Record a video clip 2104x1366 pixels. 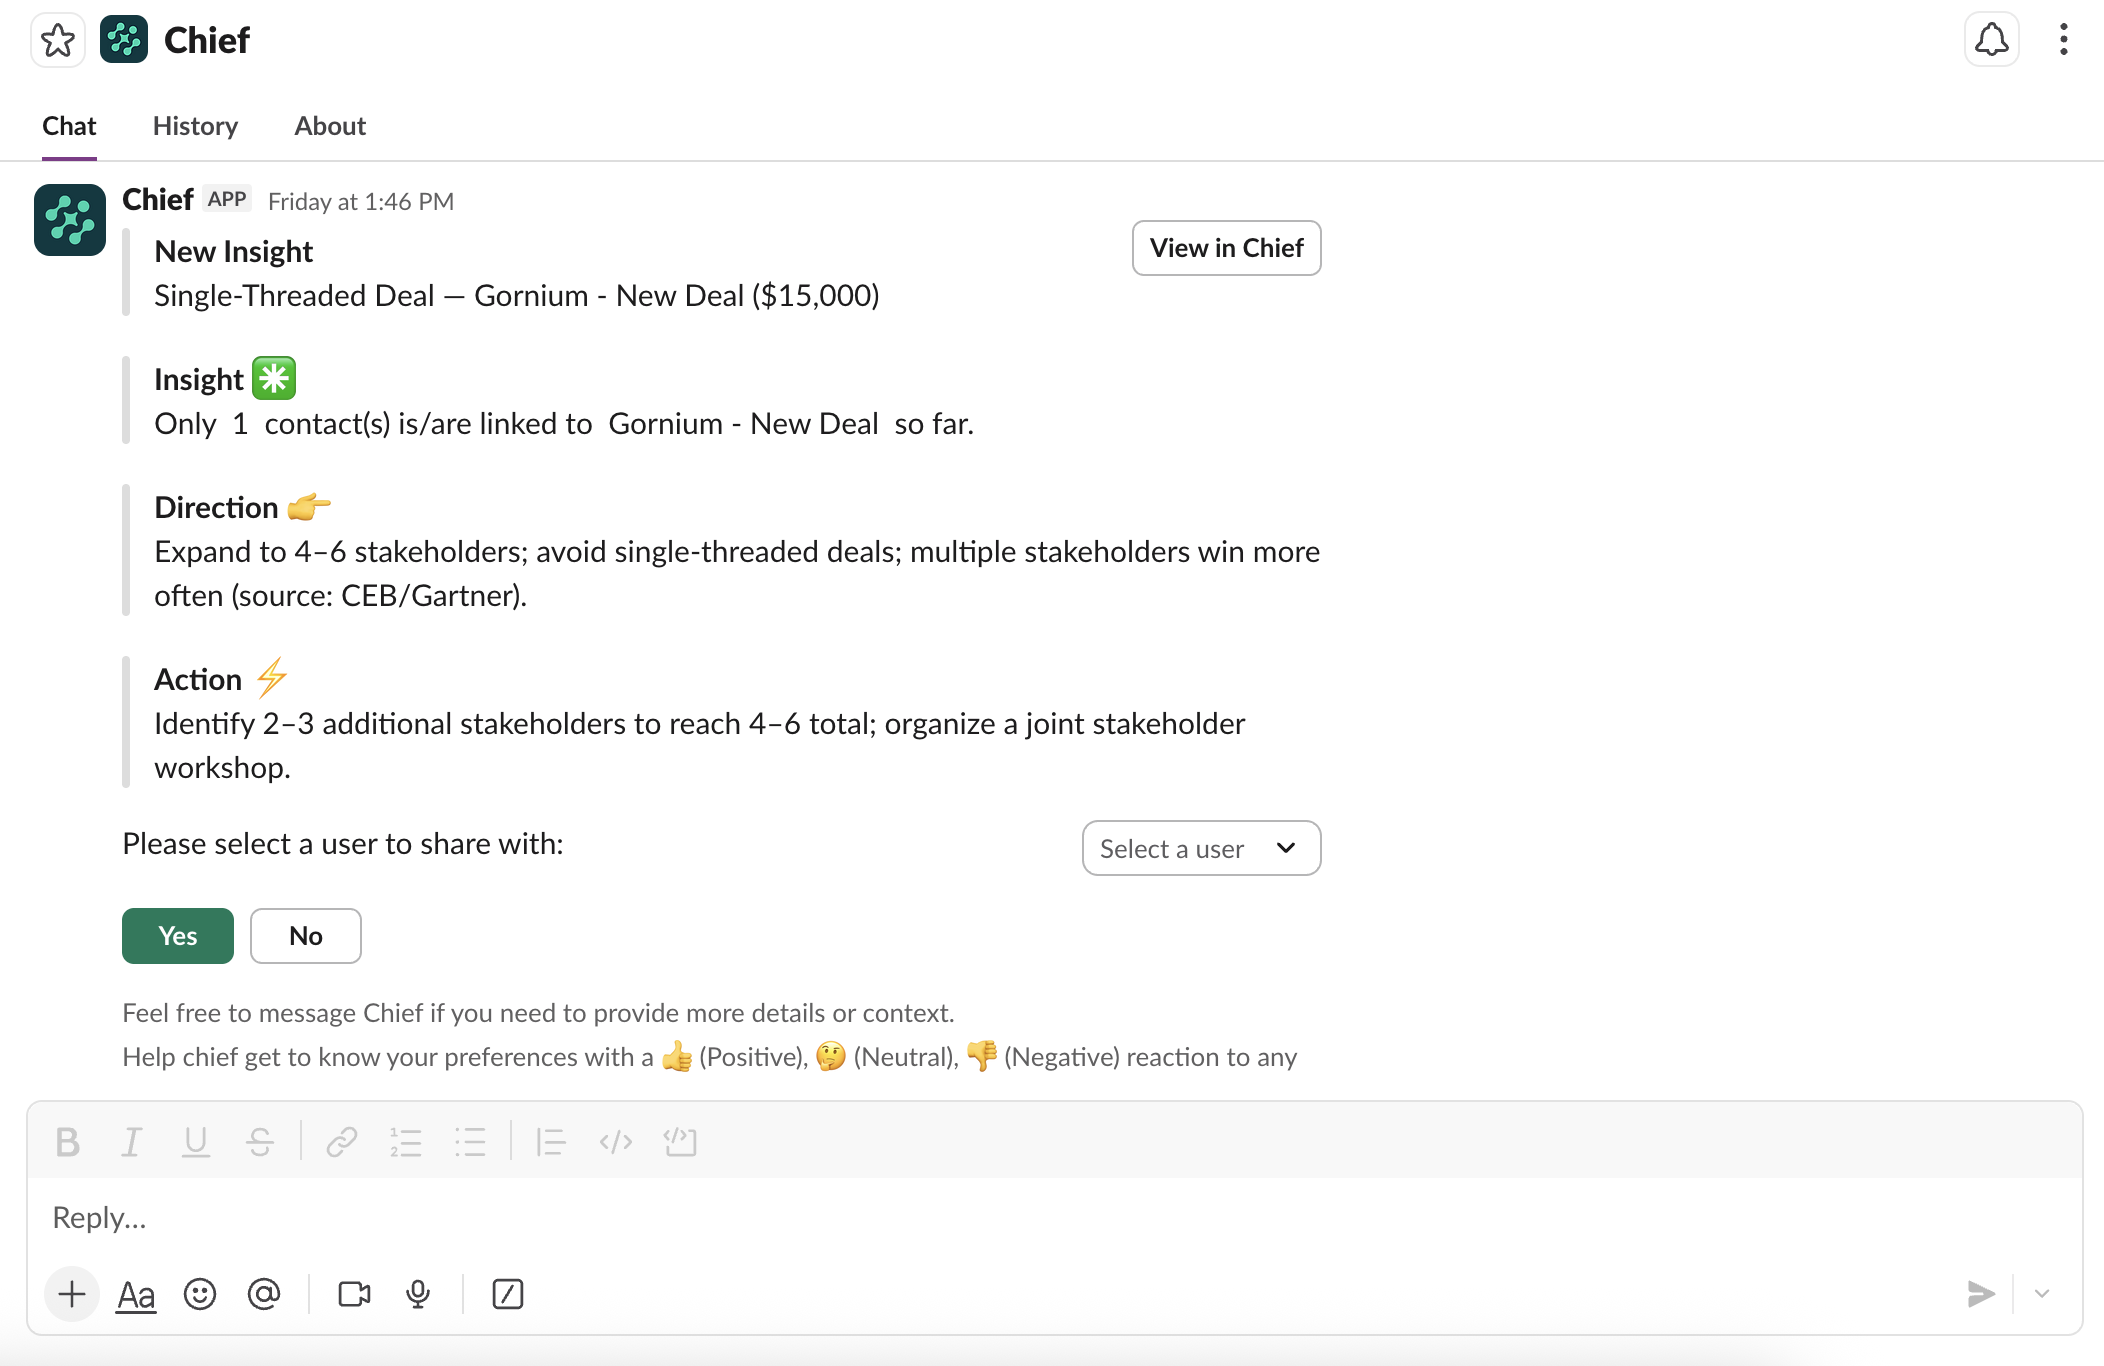[x=354, y=1293]
